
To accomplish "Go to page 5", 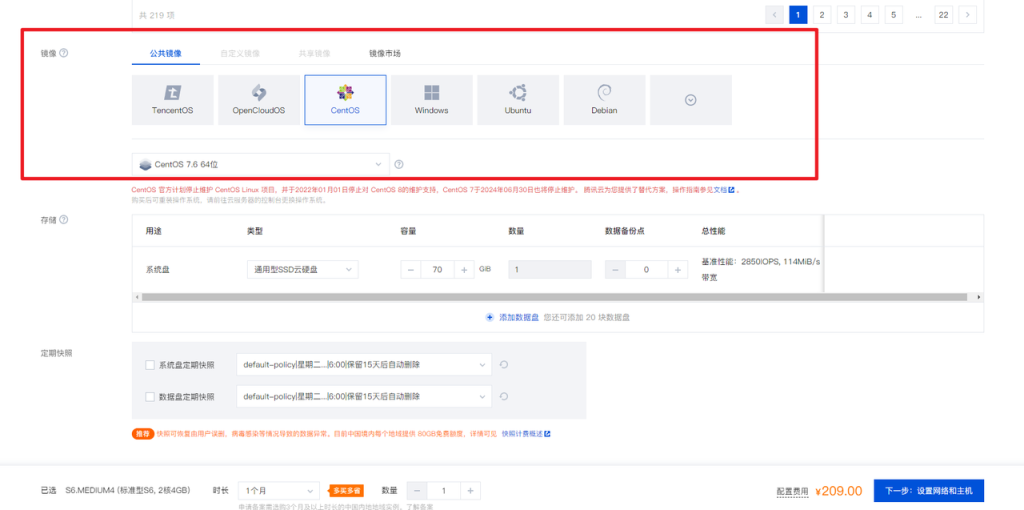I will point(894,14).
